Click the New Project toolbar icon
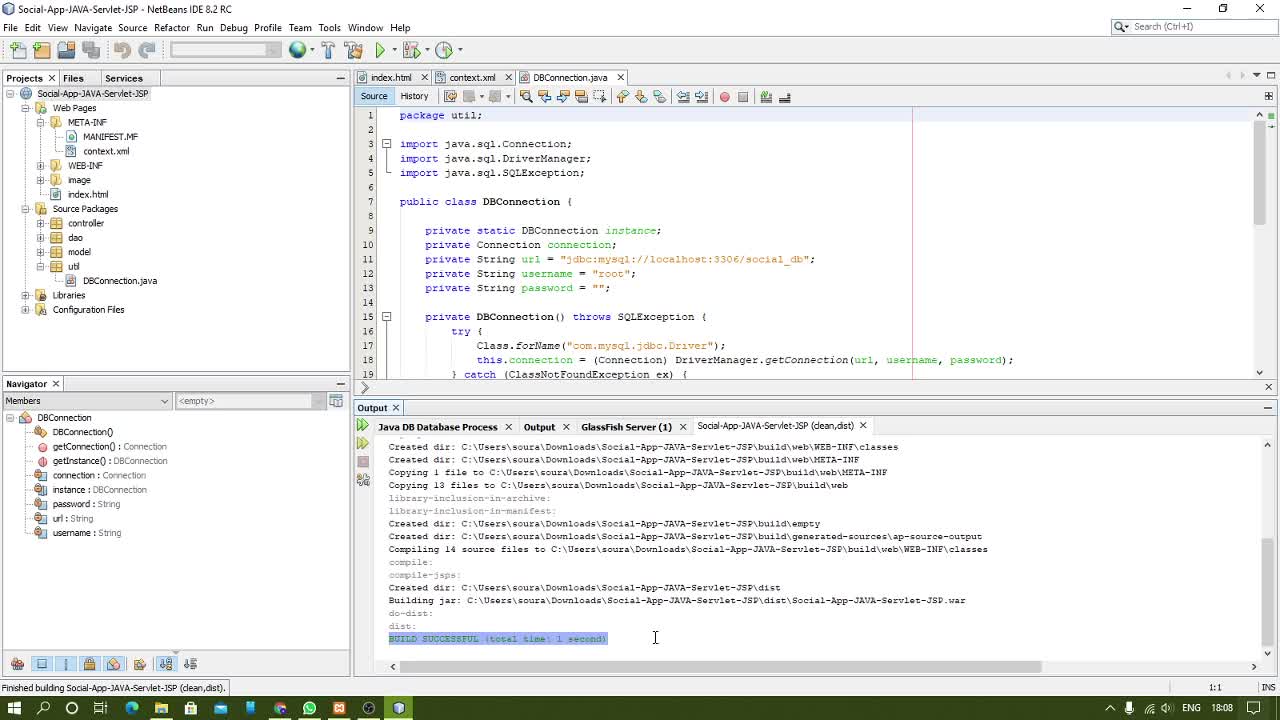 click(x=42, y=49)
